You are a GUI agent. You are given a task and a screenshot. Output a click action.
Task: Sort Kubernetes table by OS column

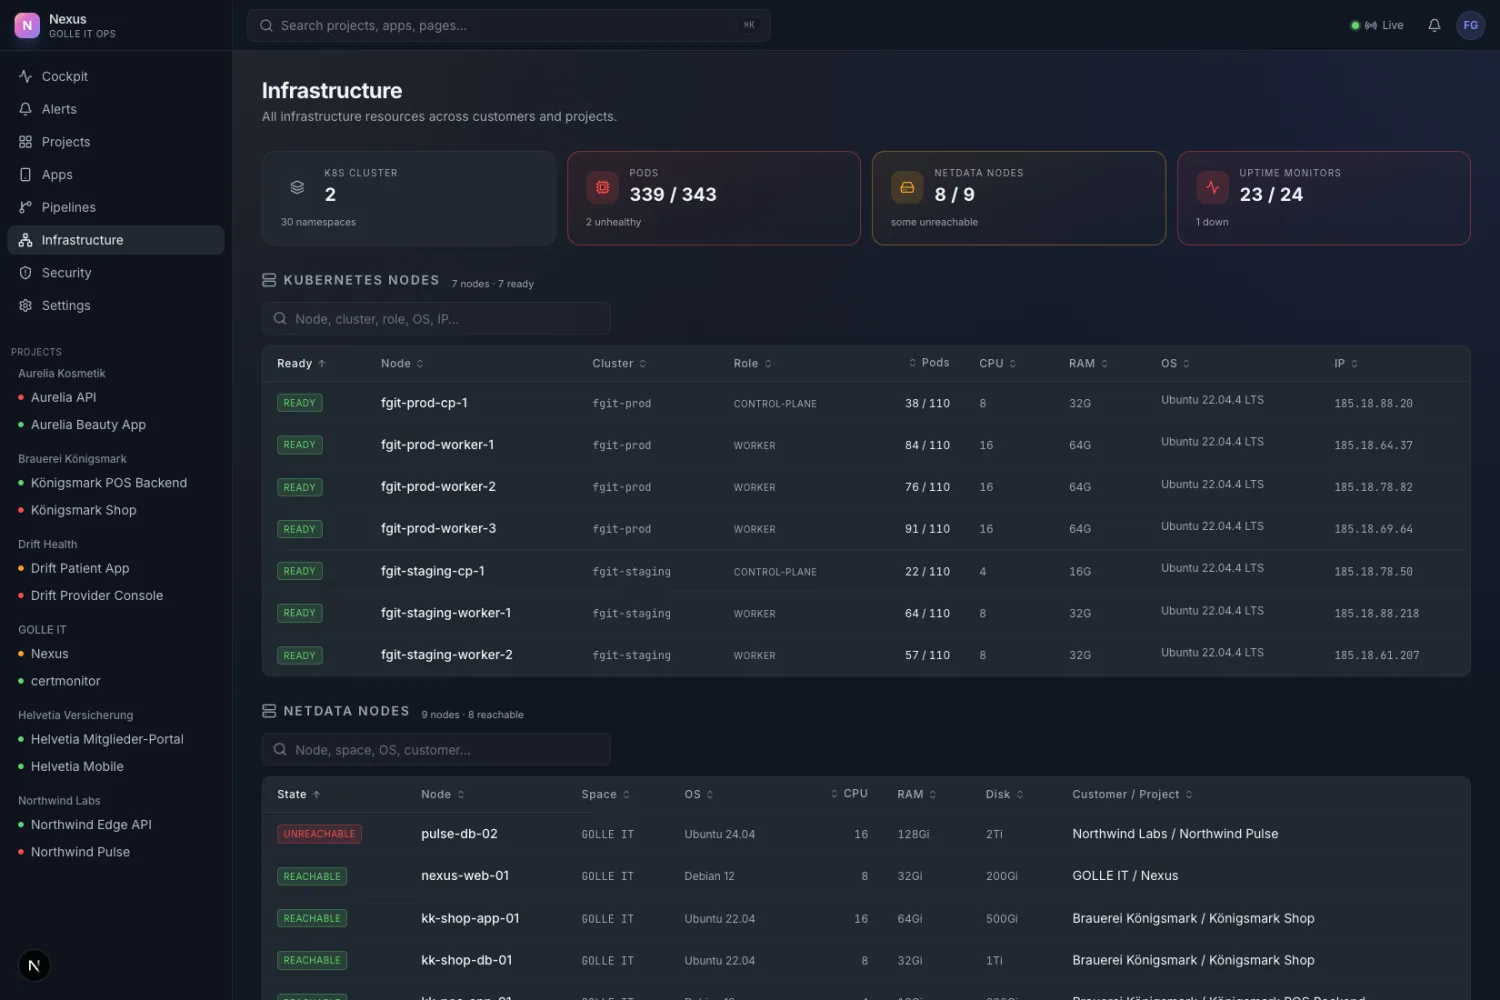pyautogui.click(x=1175, y=364)
